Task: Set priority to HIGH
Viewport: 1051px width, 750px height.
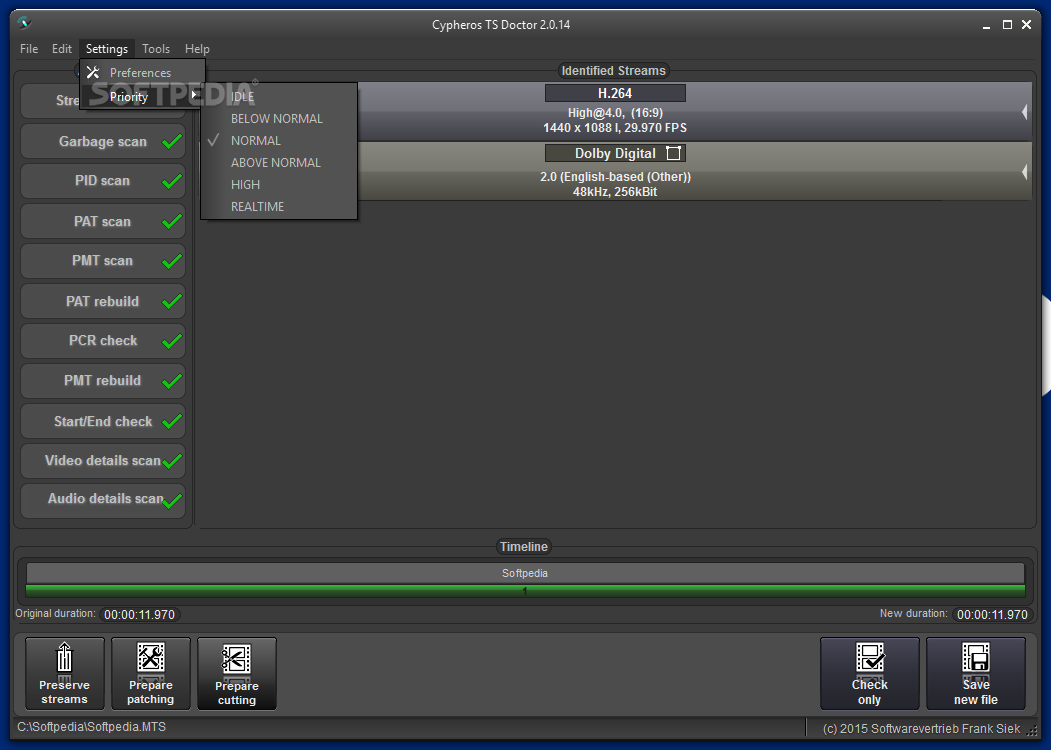Action: (x=279, y=184)
